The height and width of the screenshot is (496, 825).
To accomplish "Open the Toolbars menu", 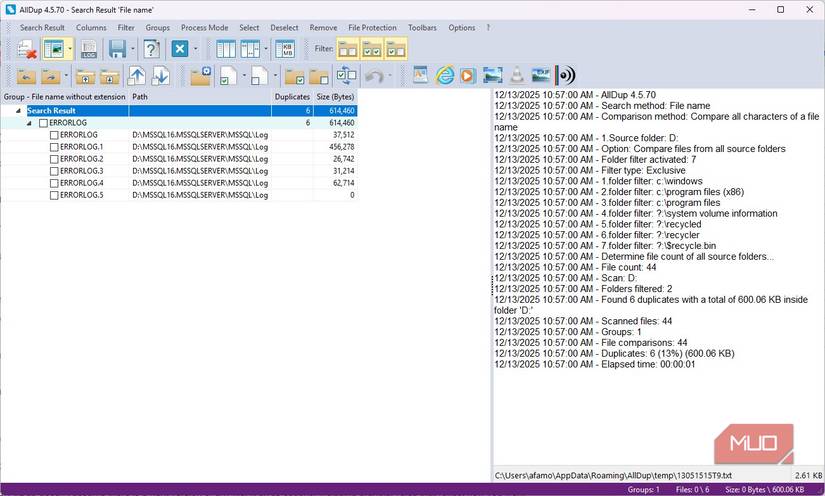I will click(x=422, y=28).
